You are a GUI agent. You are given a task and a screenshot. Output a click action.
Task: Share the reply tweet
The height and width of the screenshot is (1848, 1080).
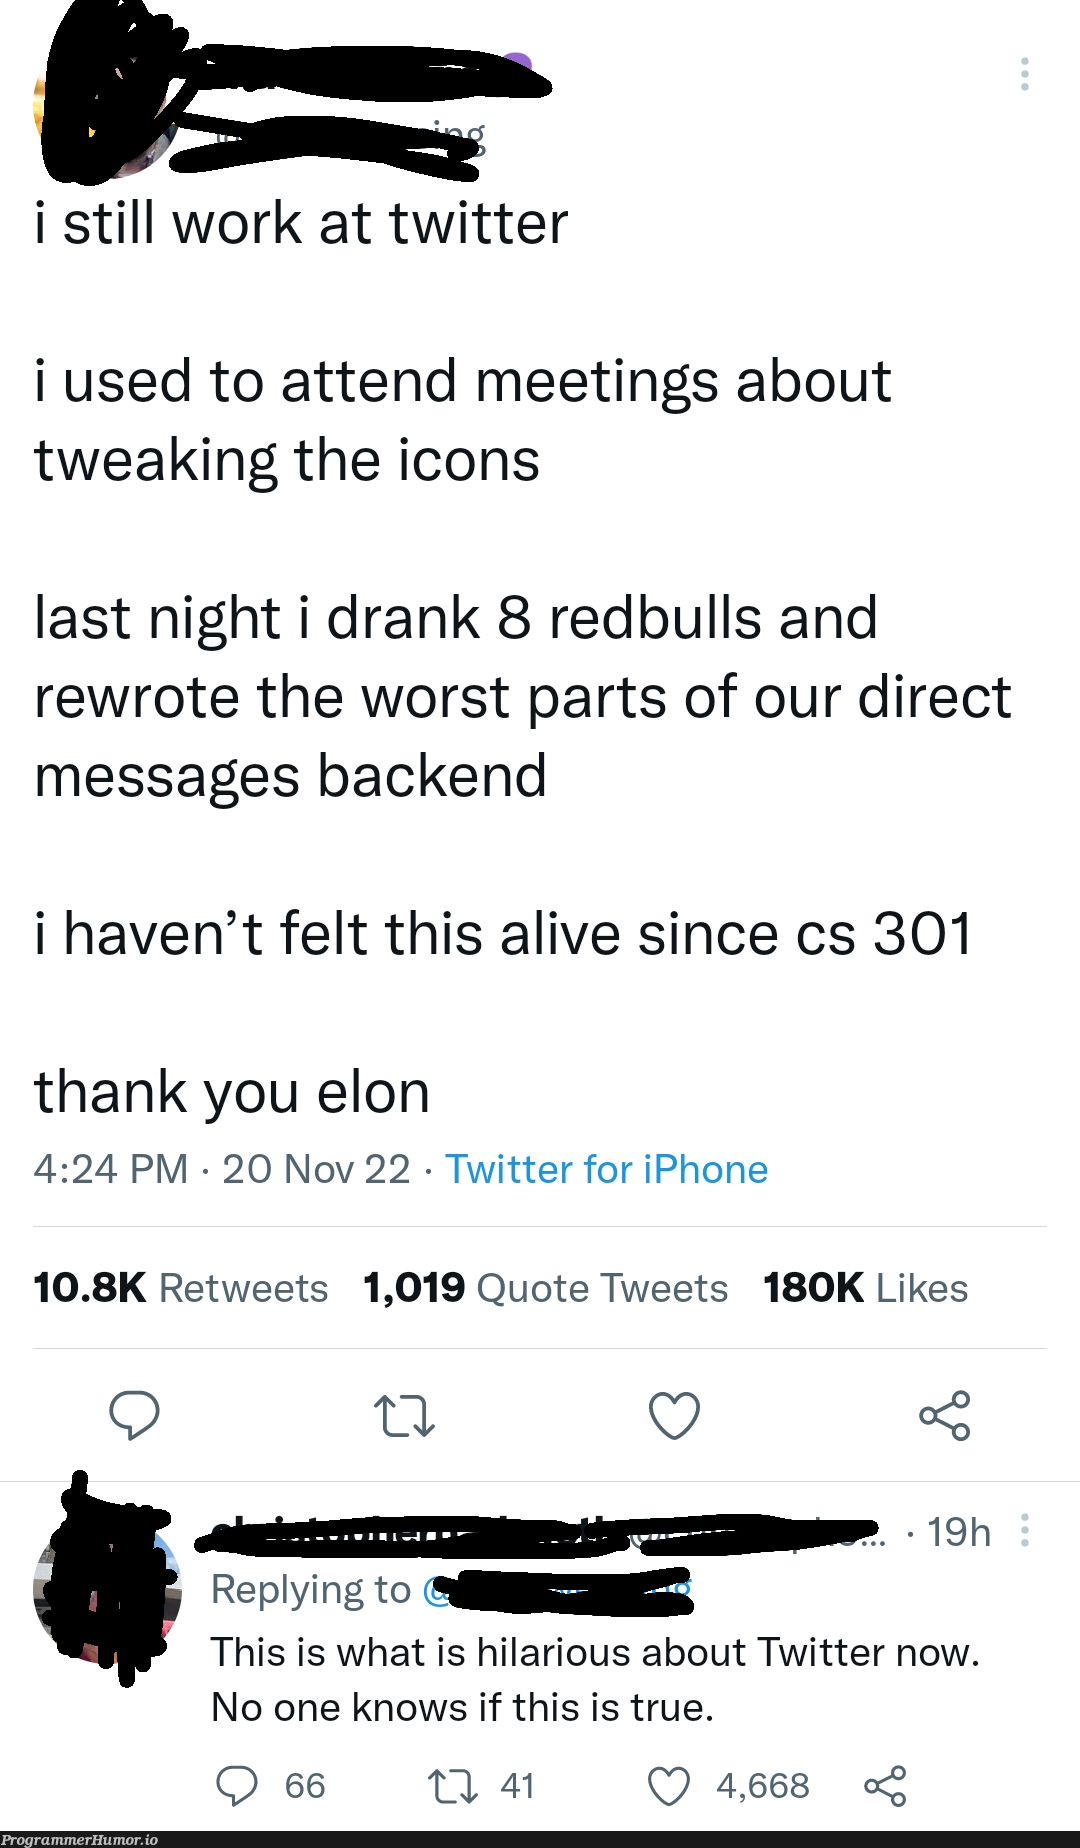(x=884, y=1786)
